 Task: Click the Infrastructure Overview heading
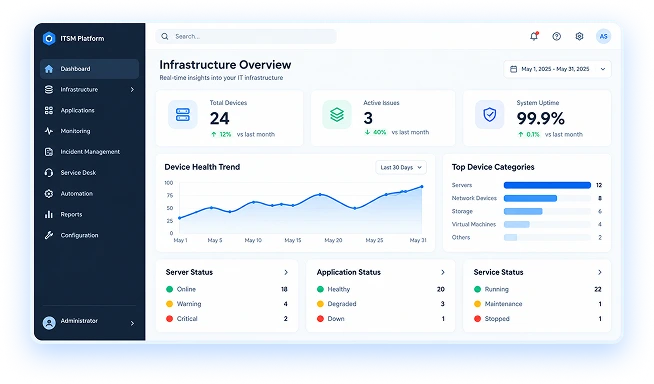pos(225,65)
